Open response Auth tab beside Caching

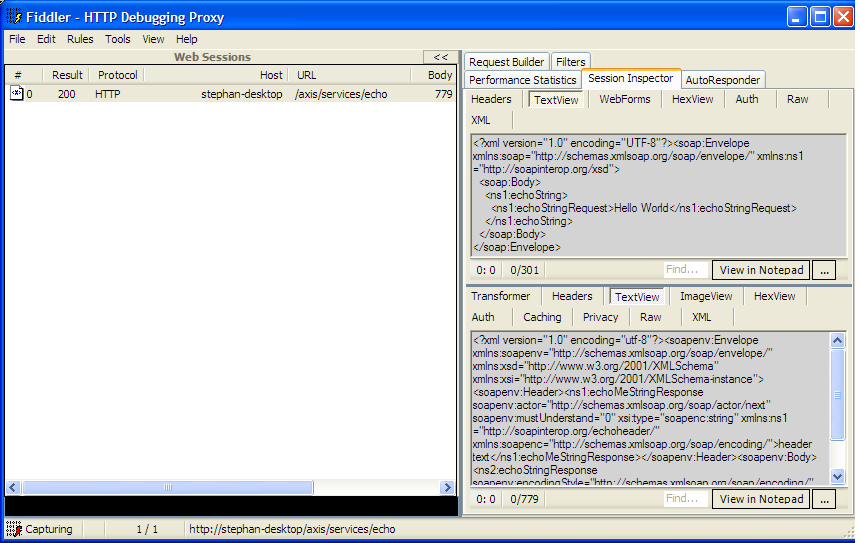(x=483, y=317)
